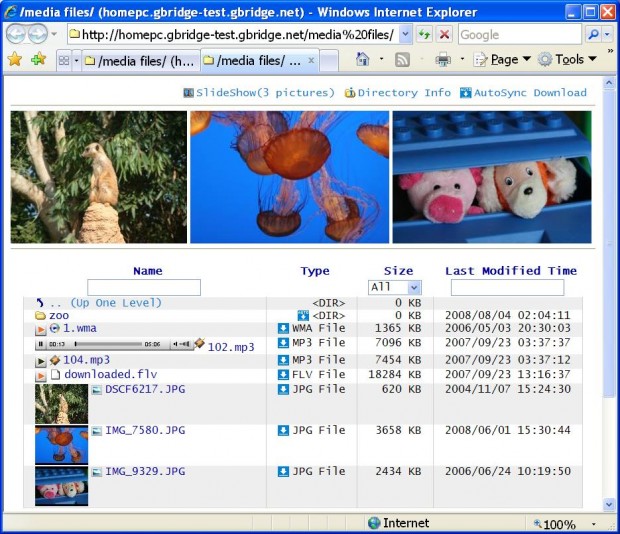Open the Quick Tabs view icon
The image size is (620, 534).
[x=64, y=60]
